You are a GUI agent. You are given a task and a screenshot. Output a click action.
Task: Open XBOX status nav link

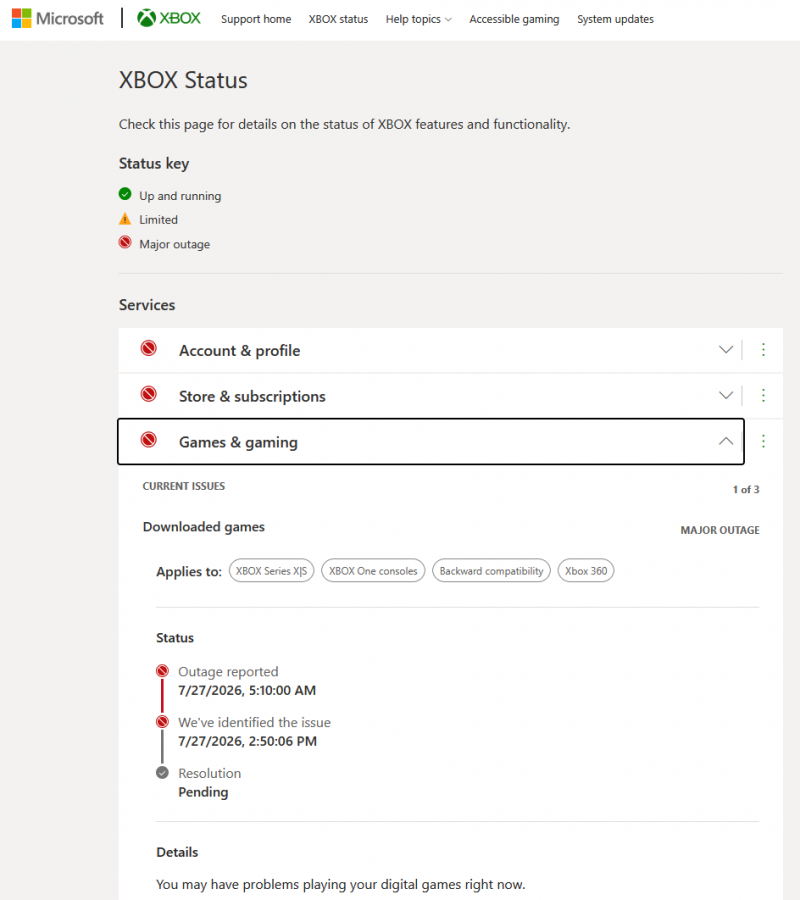[338, 19]
